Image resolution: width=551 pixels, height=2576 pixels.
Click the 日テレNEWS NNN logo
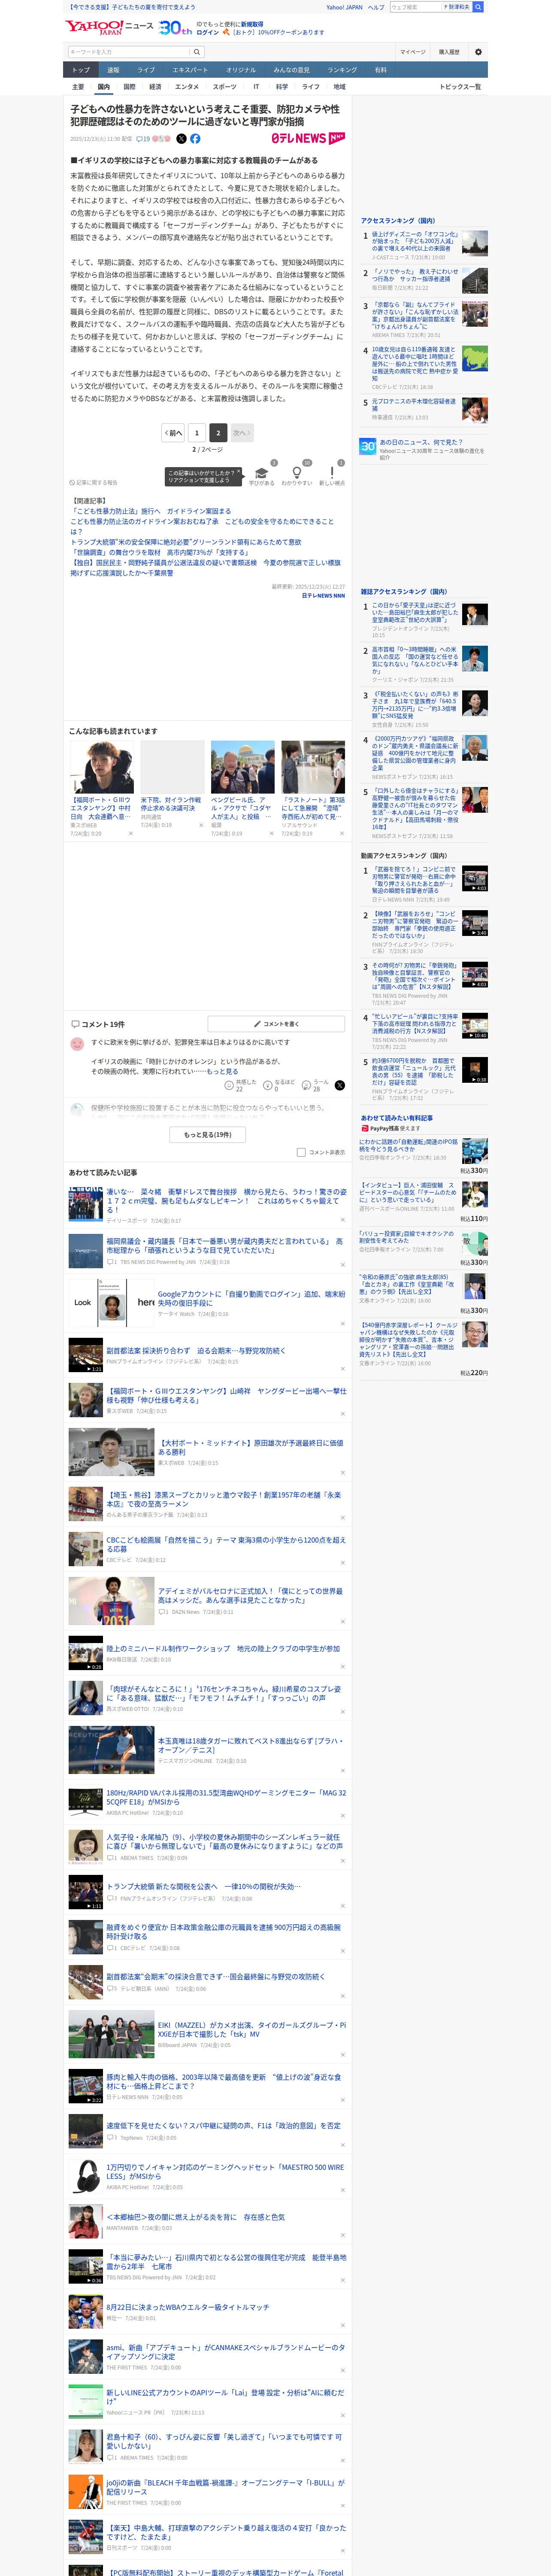coord(308,138)
